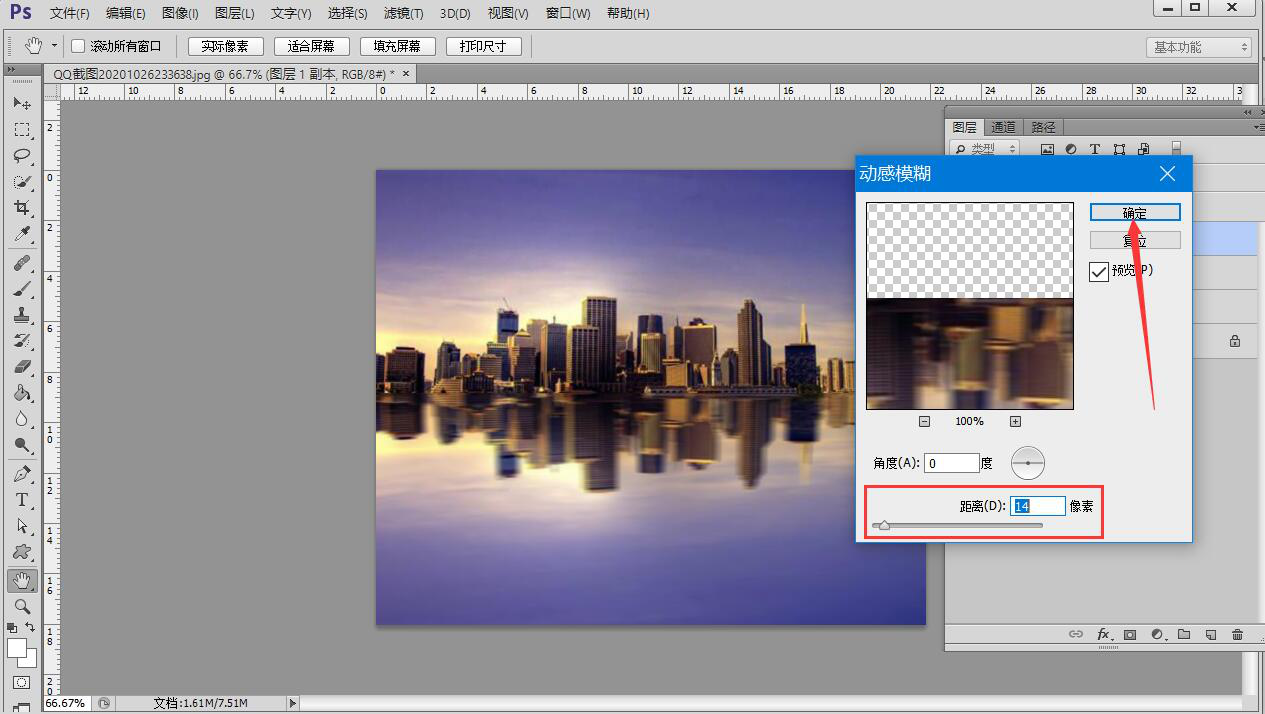This screenshot has width=1265, height=714.
Task: Open the 类型 layer filter dropdown
Action: tap(985, 149)
